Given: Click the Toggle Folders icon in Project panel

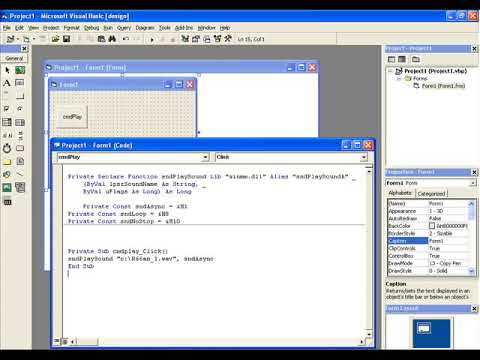Looking at the screenshot, I should pyautogui.click(x=416, y=59).
